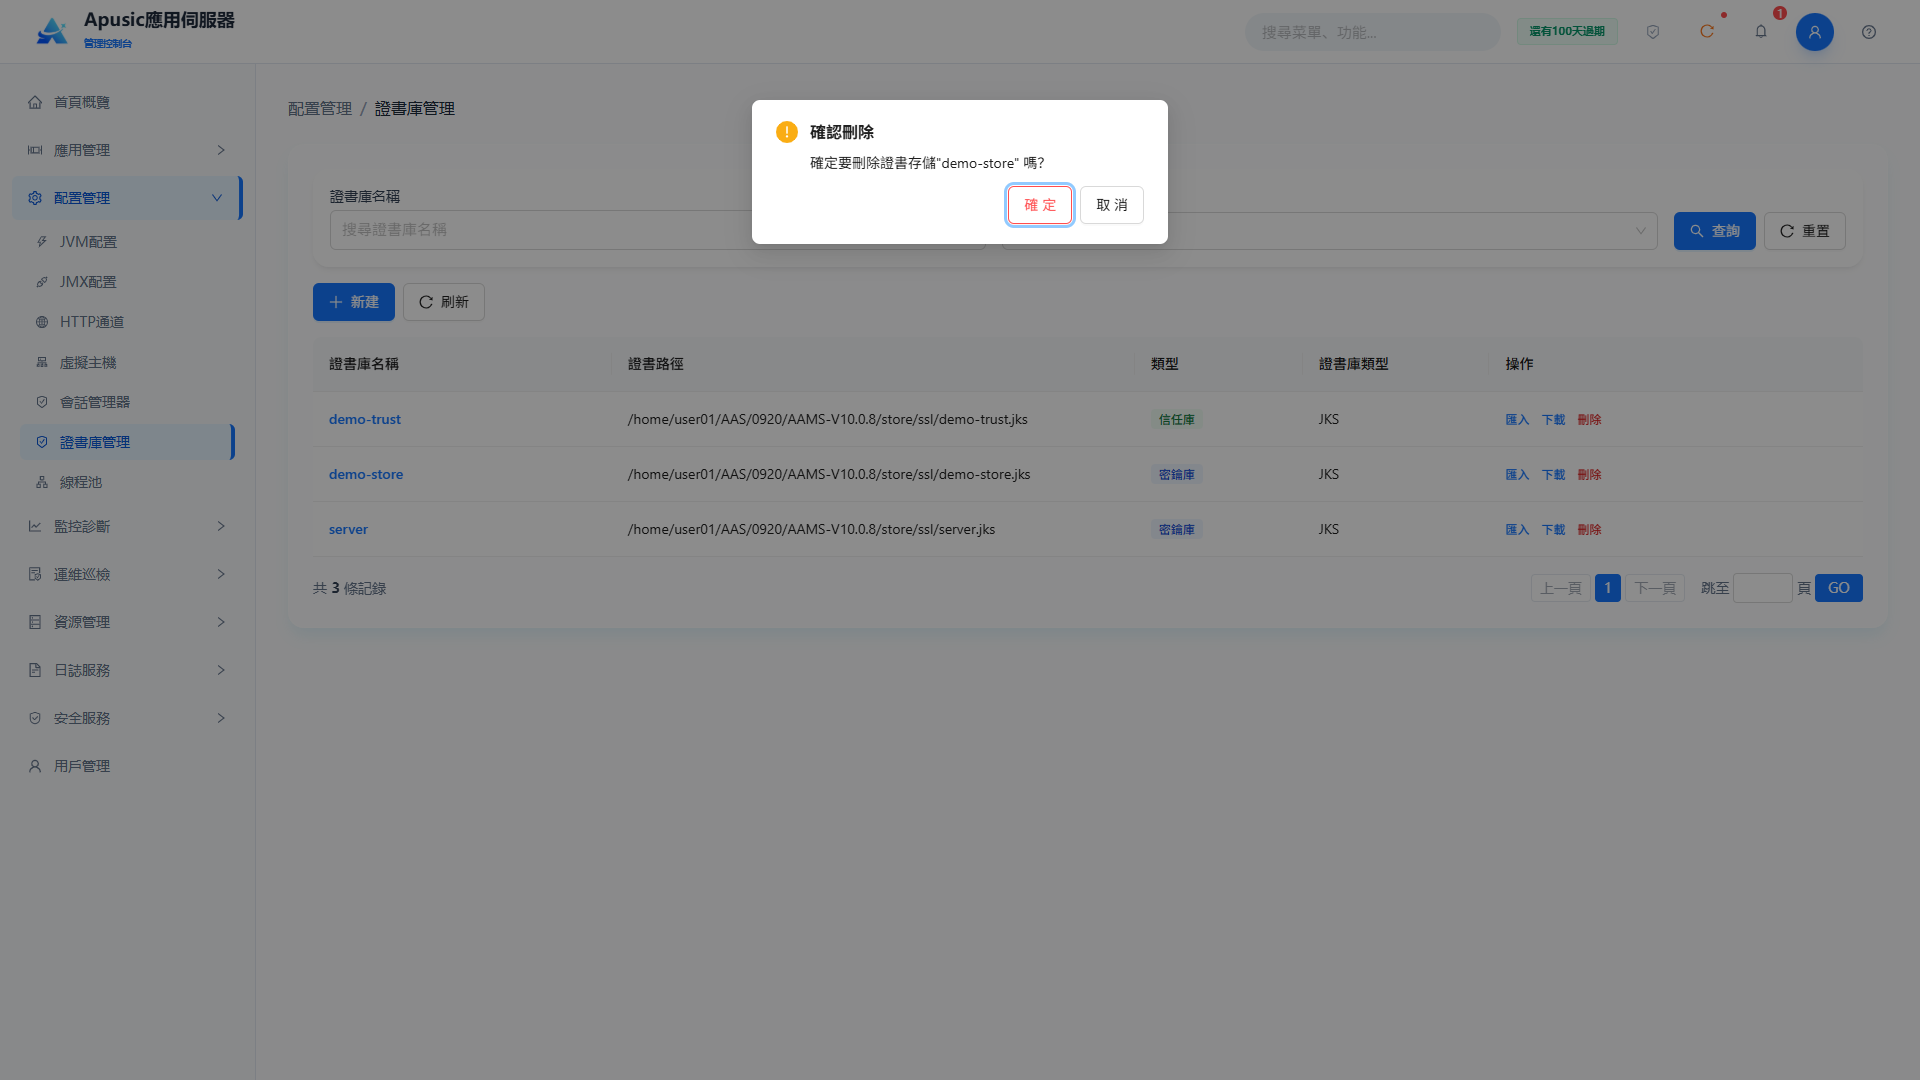Screen dimensions: 1920x1080
Task: Click the 新建 button
Action: click(354, 302)
